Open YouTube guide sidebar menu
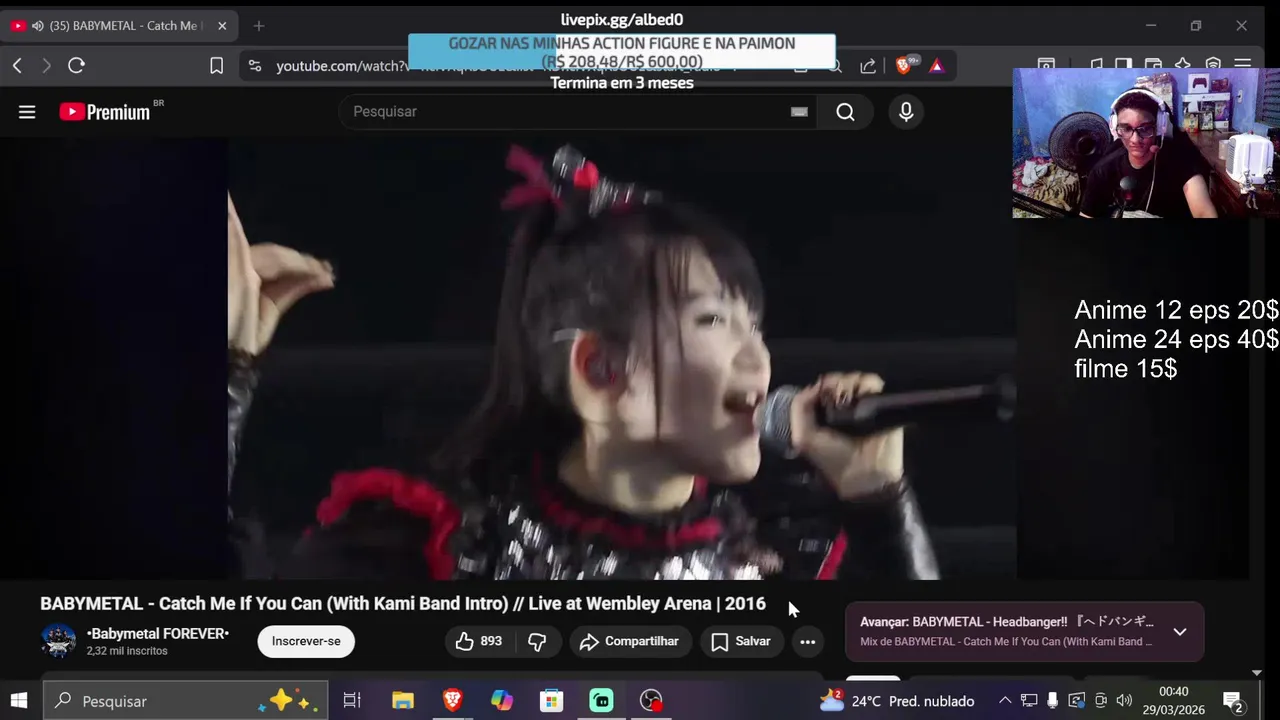 [x=27, y=112]
